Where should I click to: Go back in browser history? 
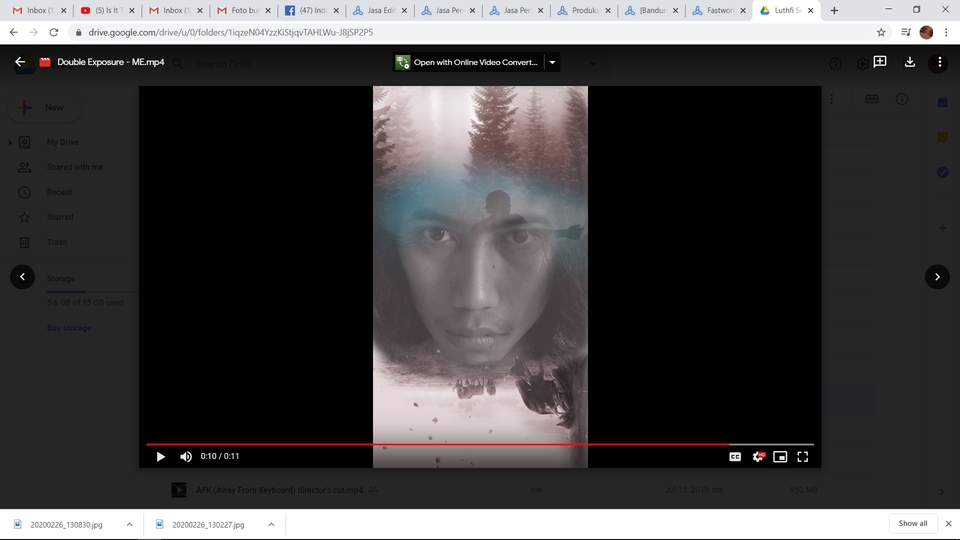coord(14,32)
